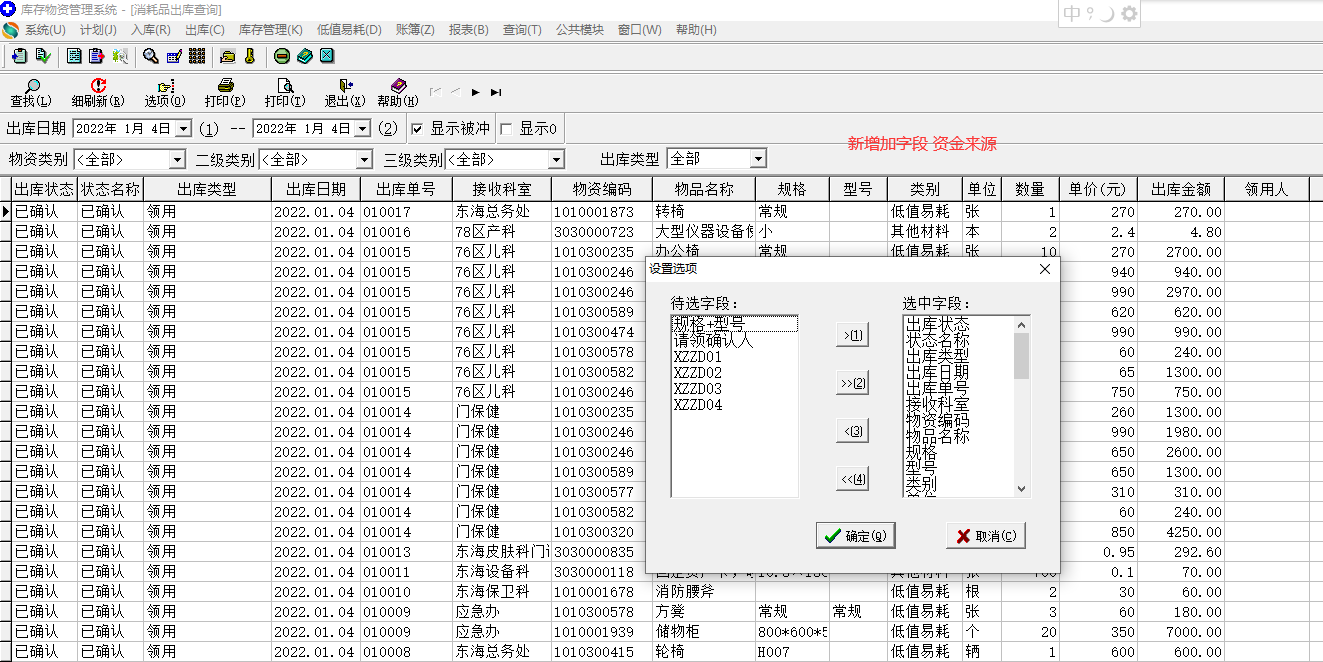Select 规格+型号 in 待选字段 list
This screenshot has height=662, width=1323.
pyautogui.click(x=735, y=324)
